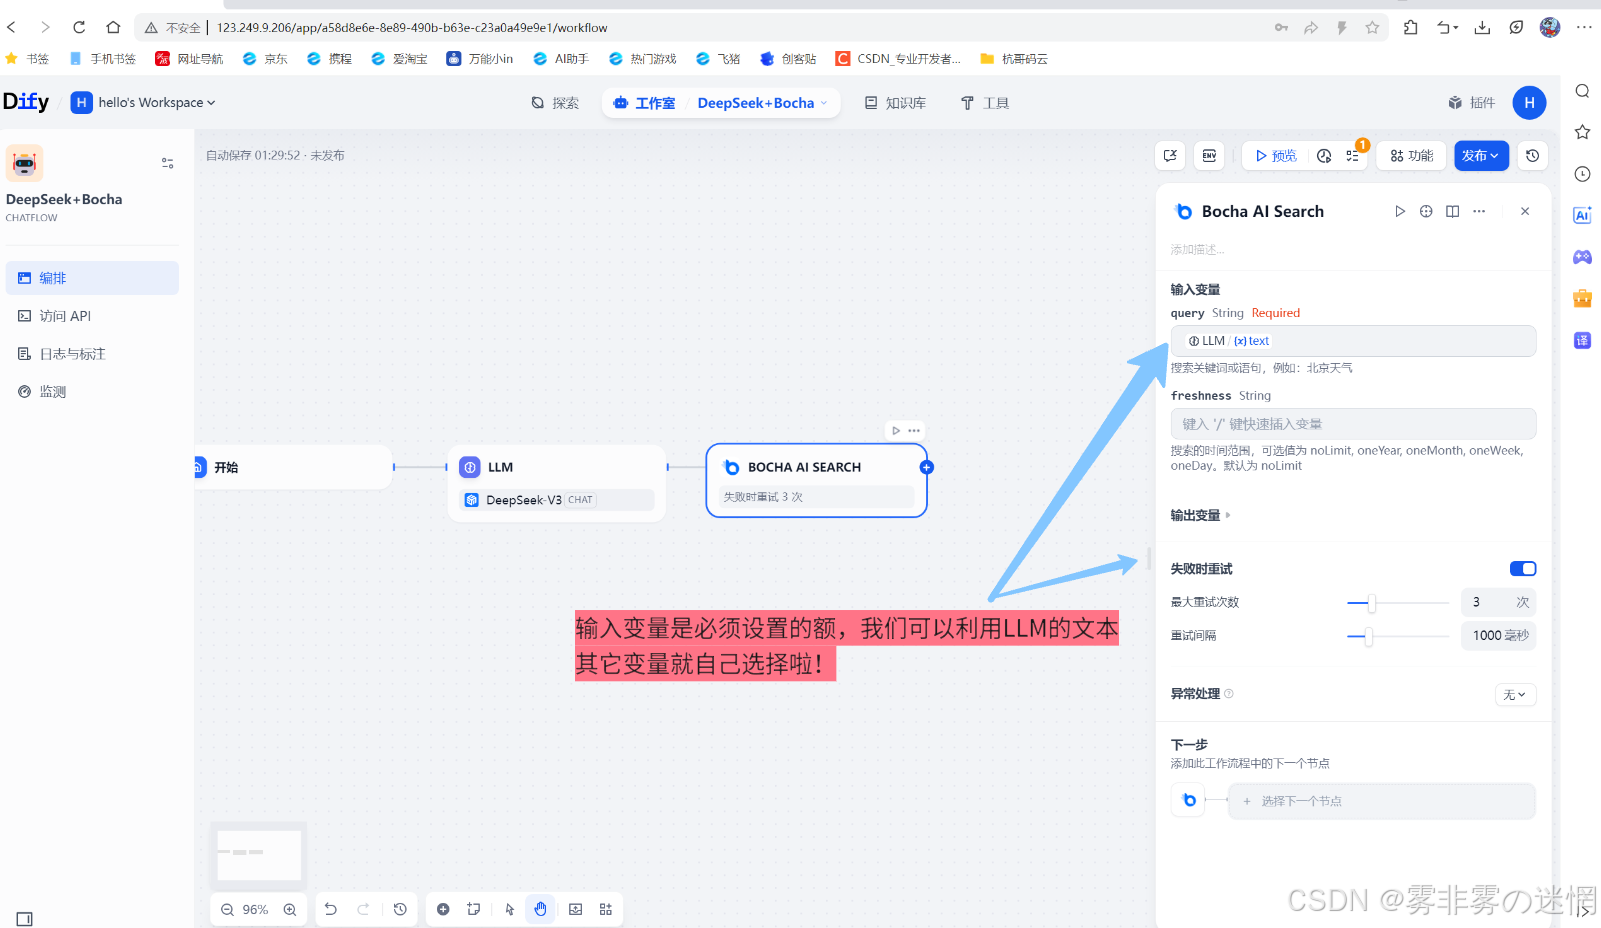Open the Knowledge tab
Screen dimensions: 1601x928
coord(895,103)
